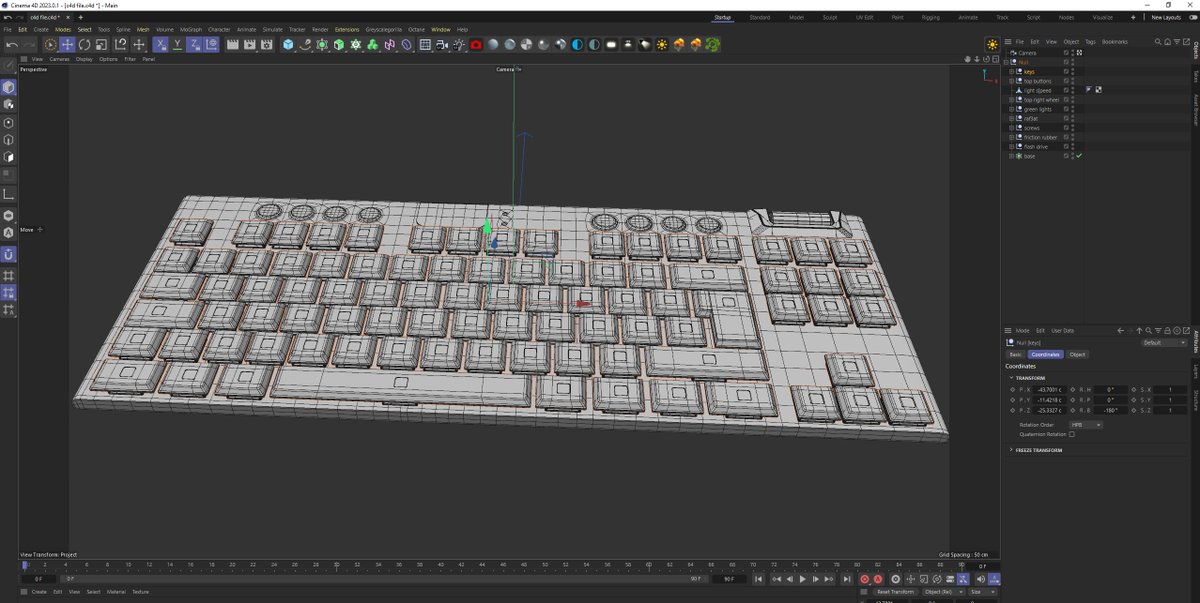Click Render to Picture Viewer icon
The height and width of the screenshot is (603, 1200).
pyautogui.click(x=250, y=45)
